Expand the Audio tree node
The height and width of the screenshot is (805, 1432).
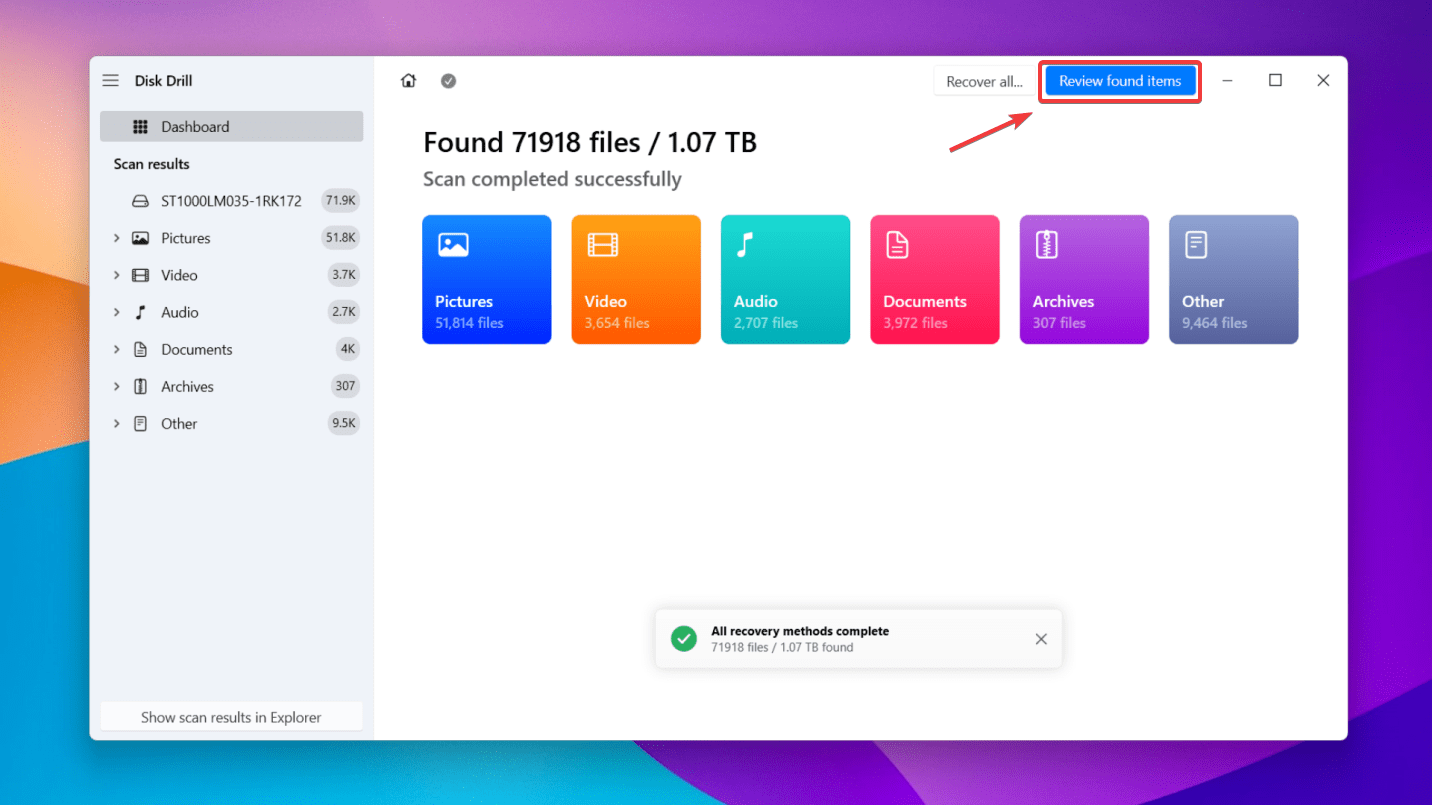coord(116,312)
